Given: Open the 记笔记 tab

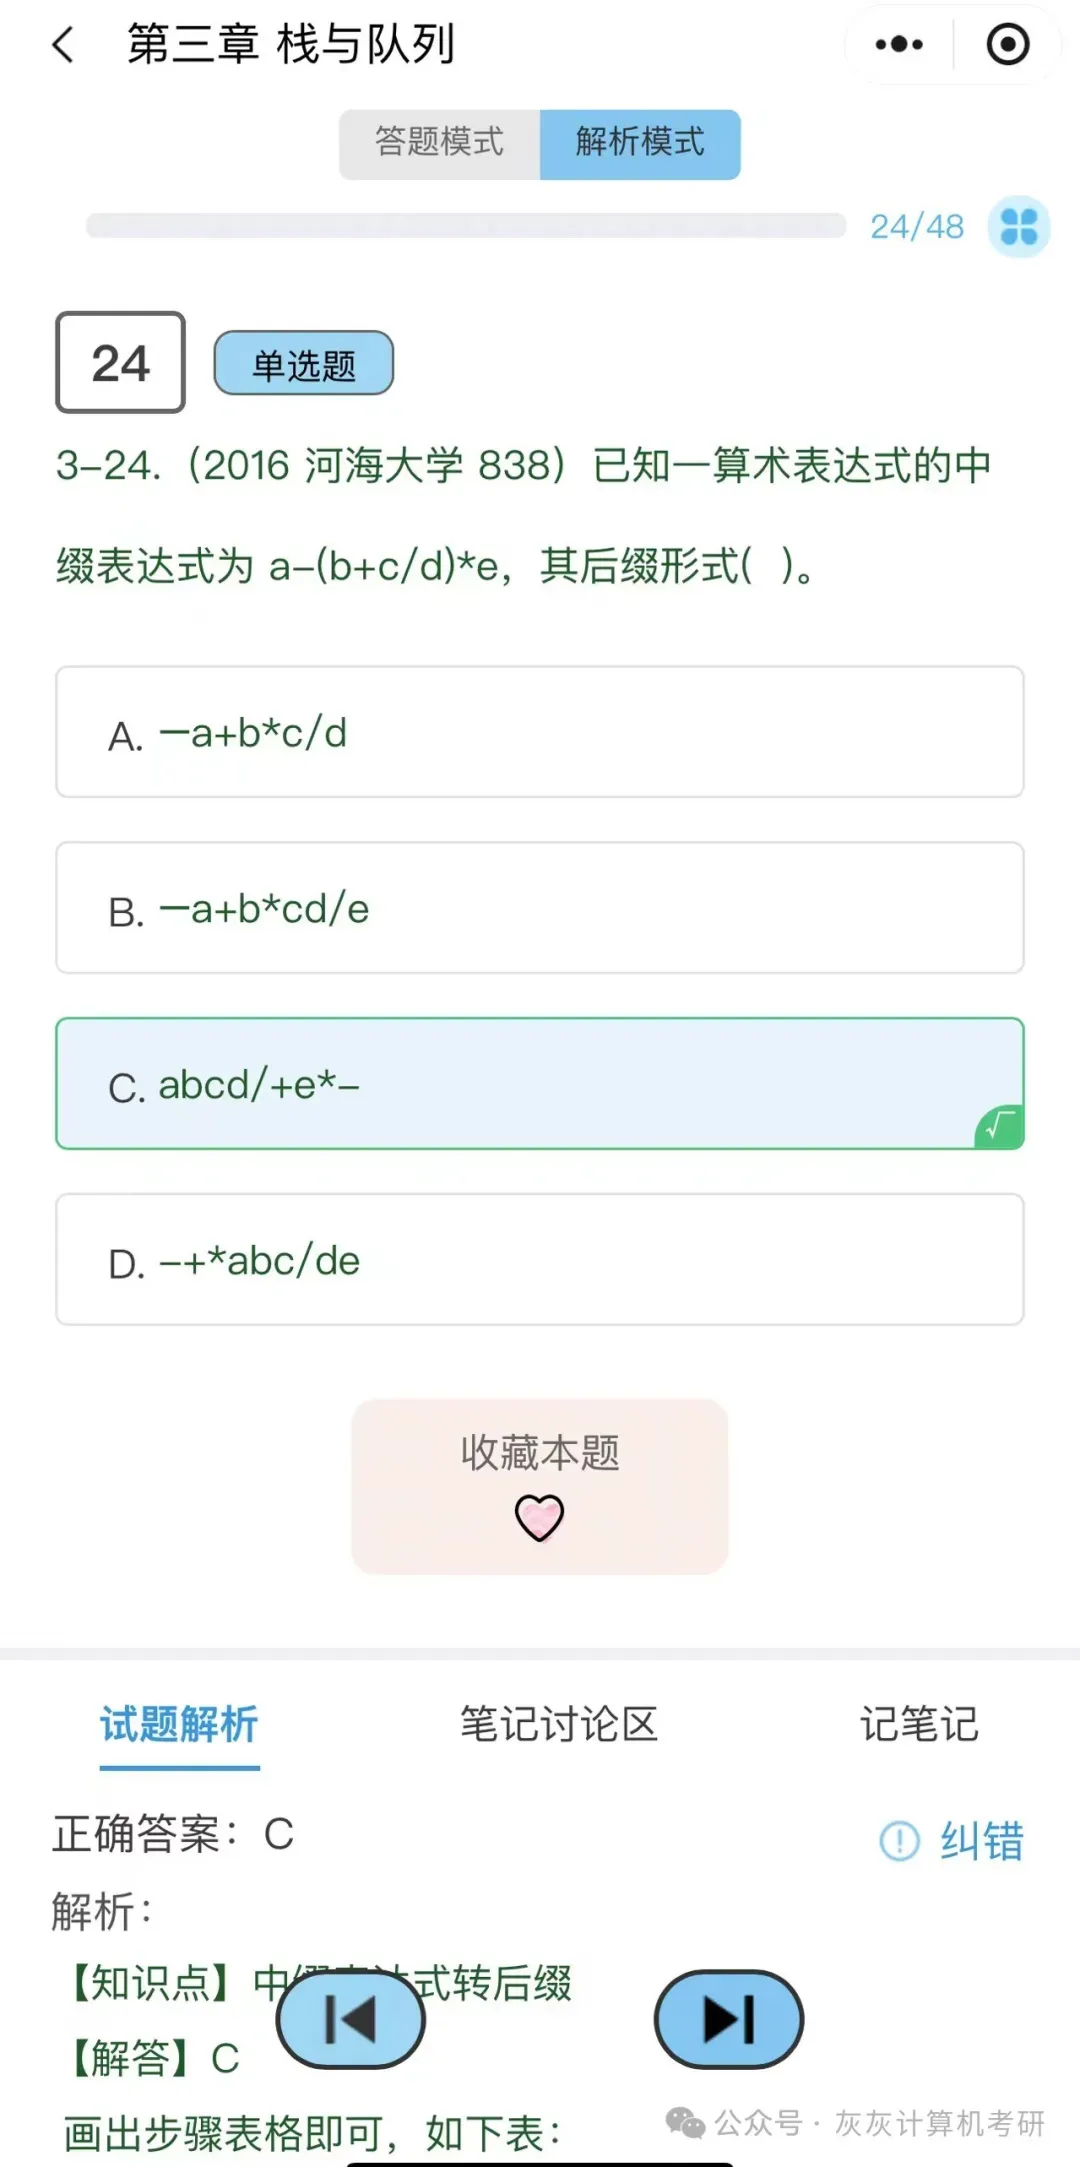Looking at the screenshot, I should (919, 1725).
